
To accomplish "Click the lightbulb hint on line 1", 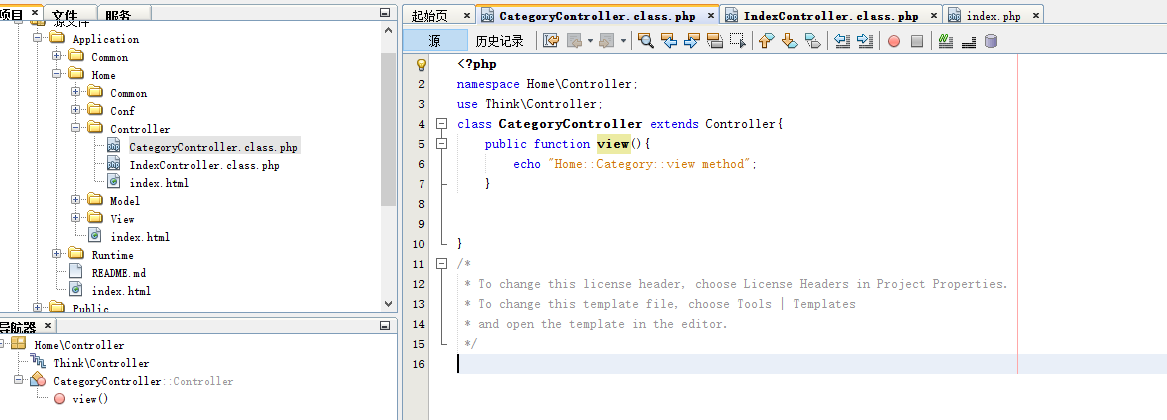I will [x=421, y=64].
